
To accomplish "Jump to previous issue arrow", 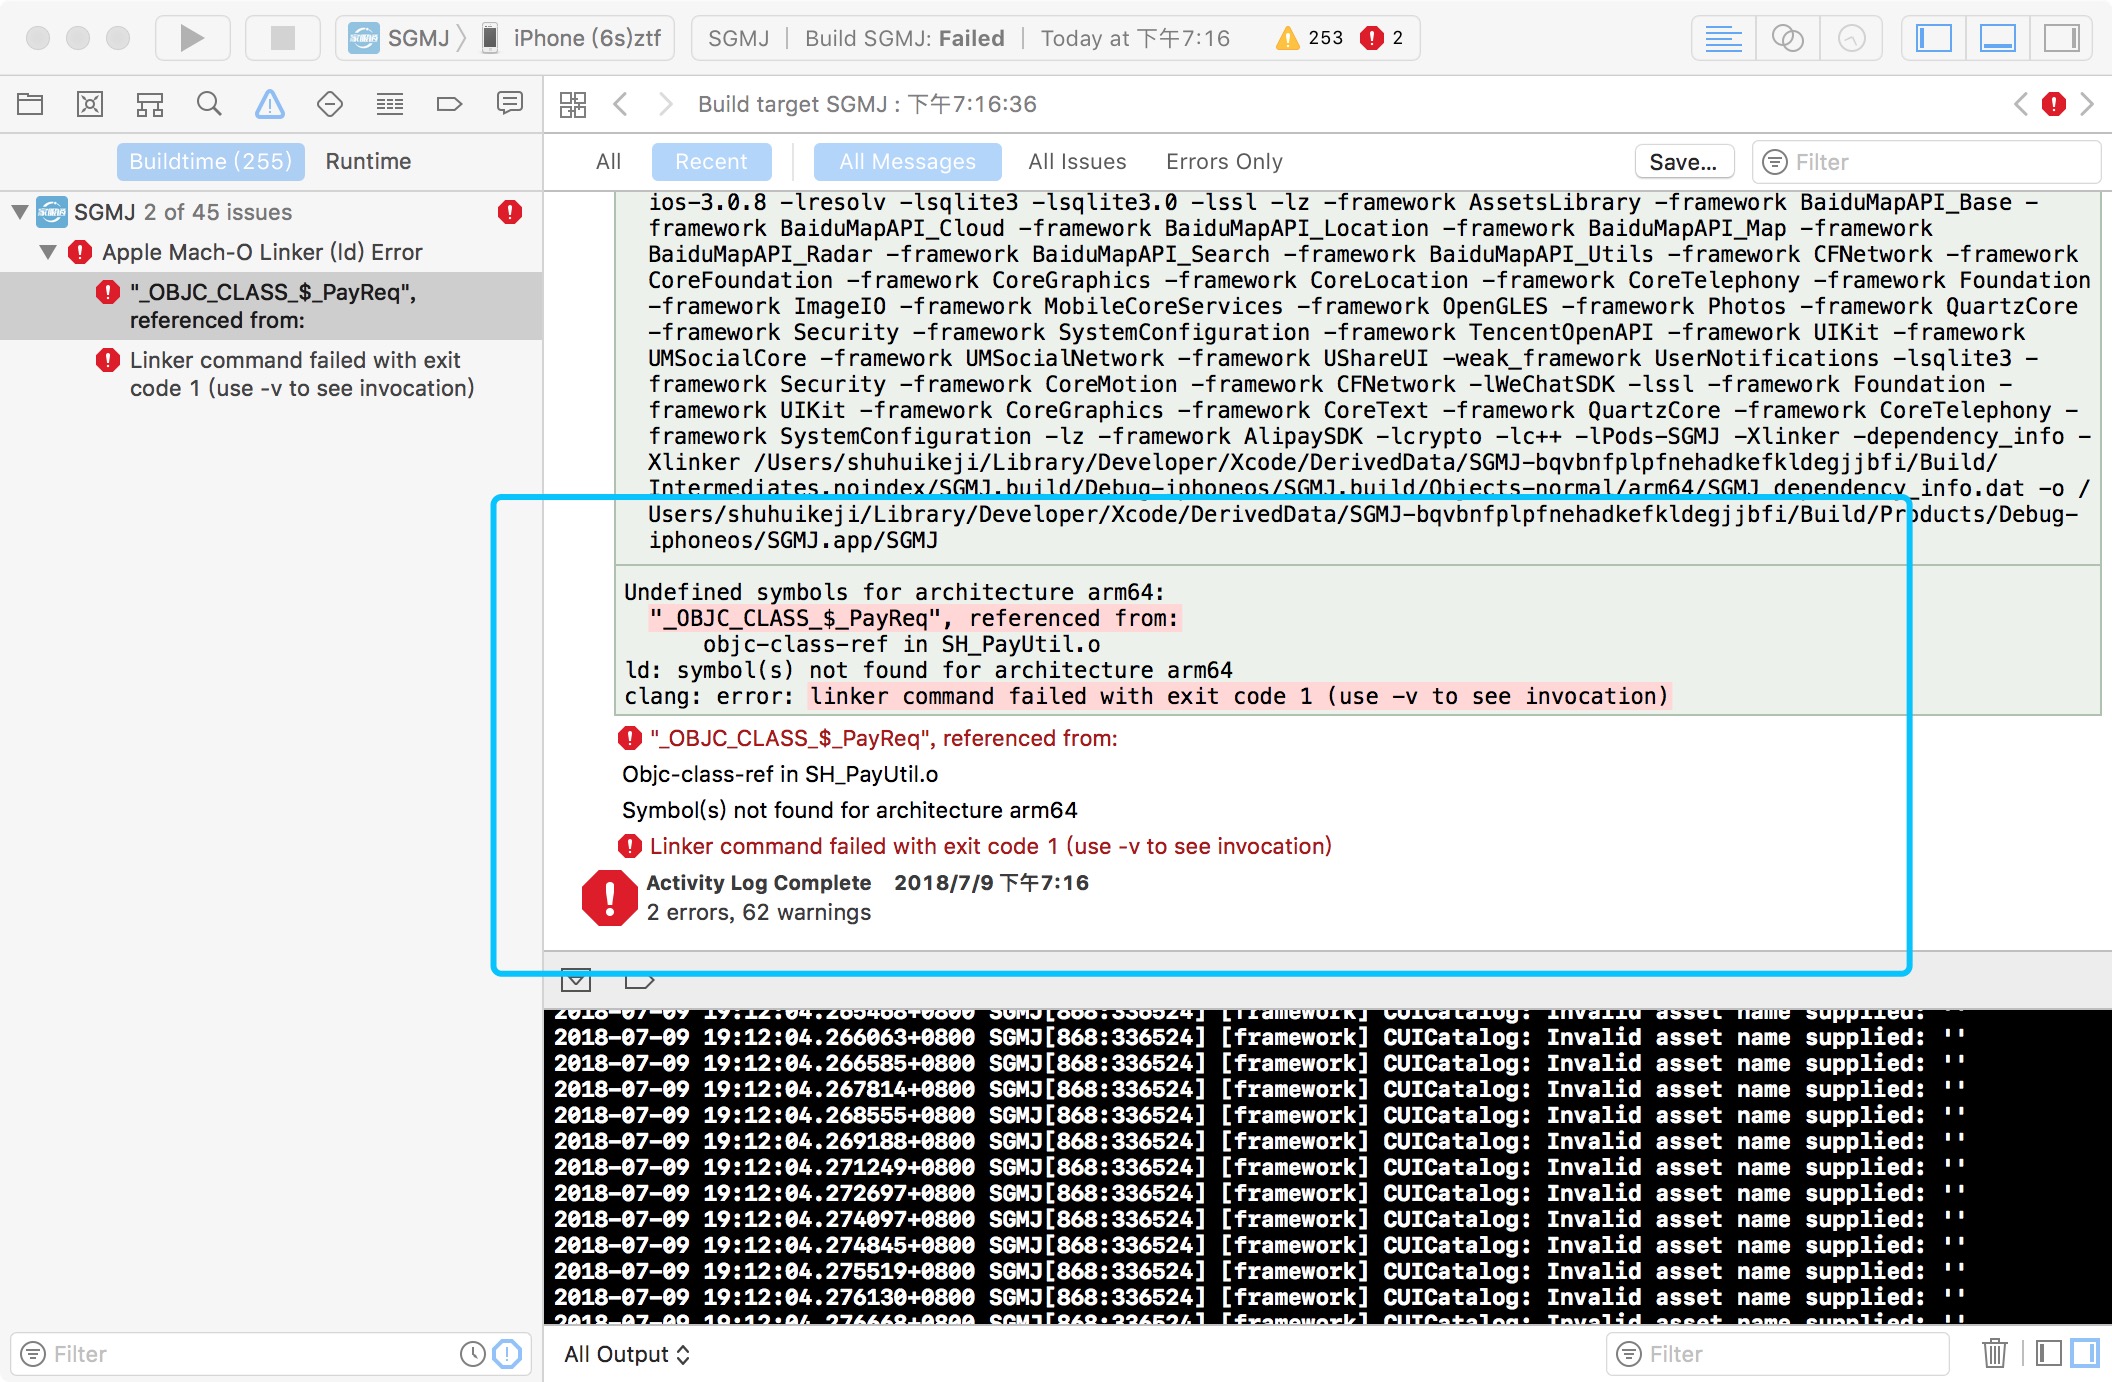I will 2021,104.
